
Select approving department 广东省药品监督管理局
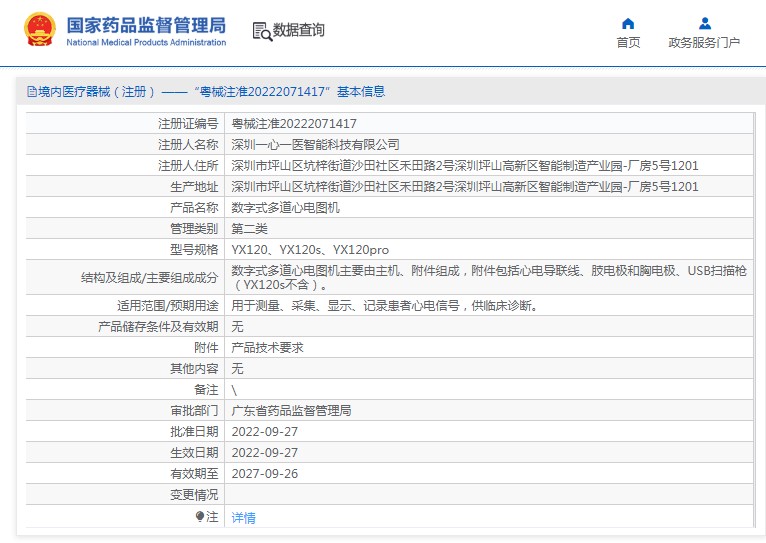pyautogui.click(x=292, y=411)
